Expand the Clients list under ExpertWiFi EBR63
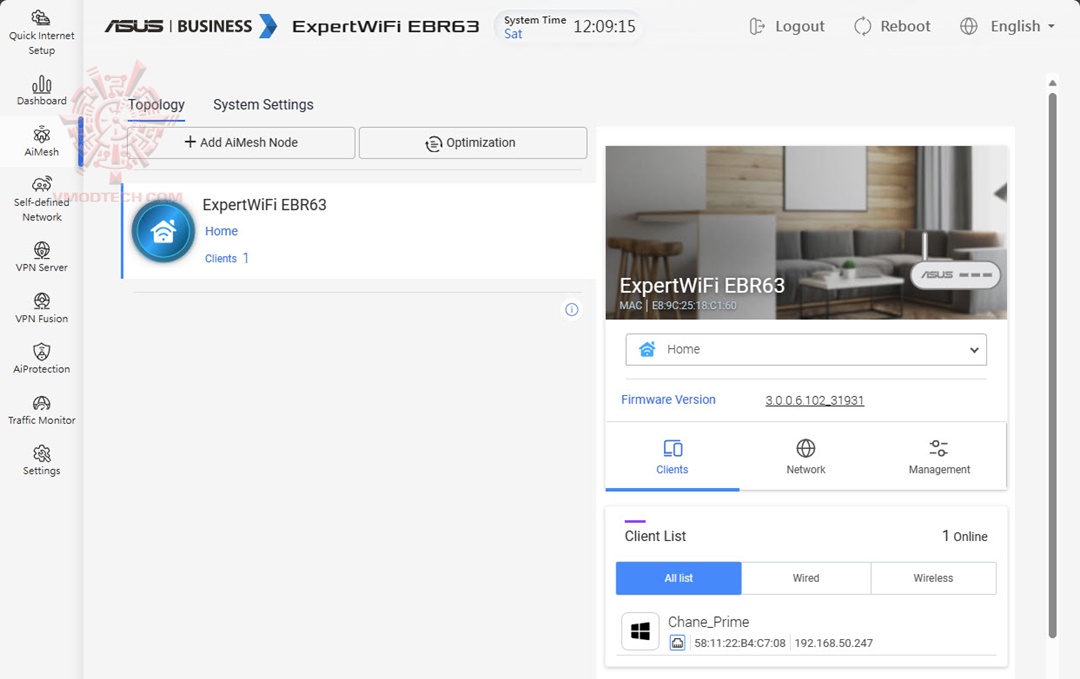 click(x=226, y=258)
